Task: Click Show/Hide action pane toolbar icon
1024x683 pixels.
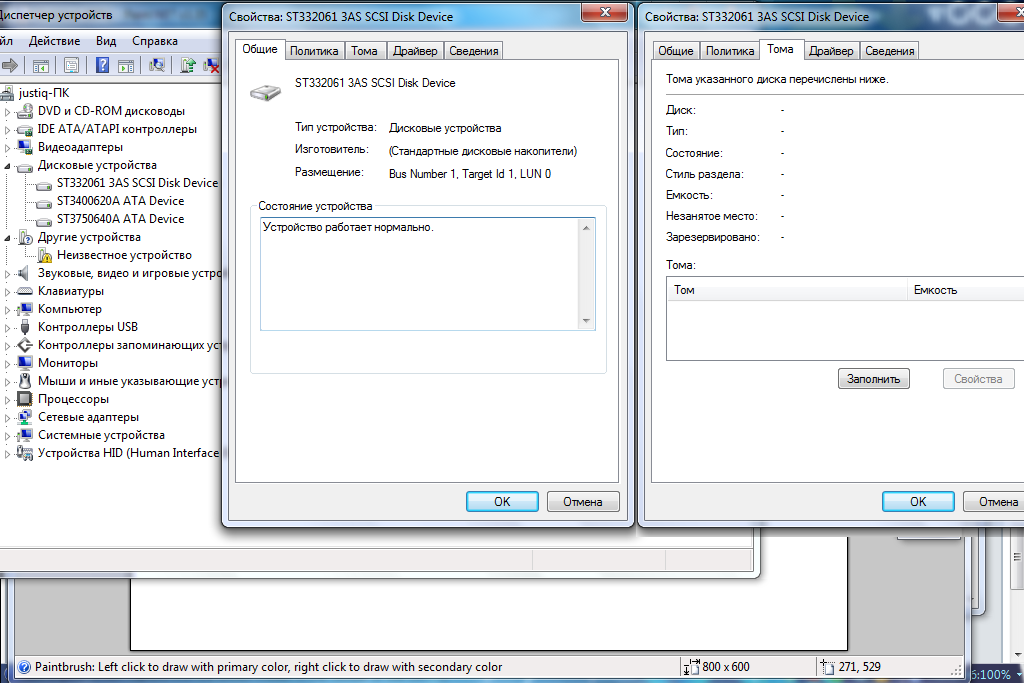Action: coord(126,65)
